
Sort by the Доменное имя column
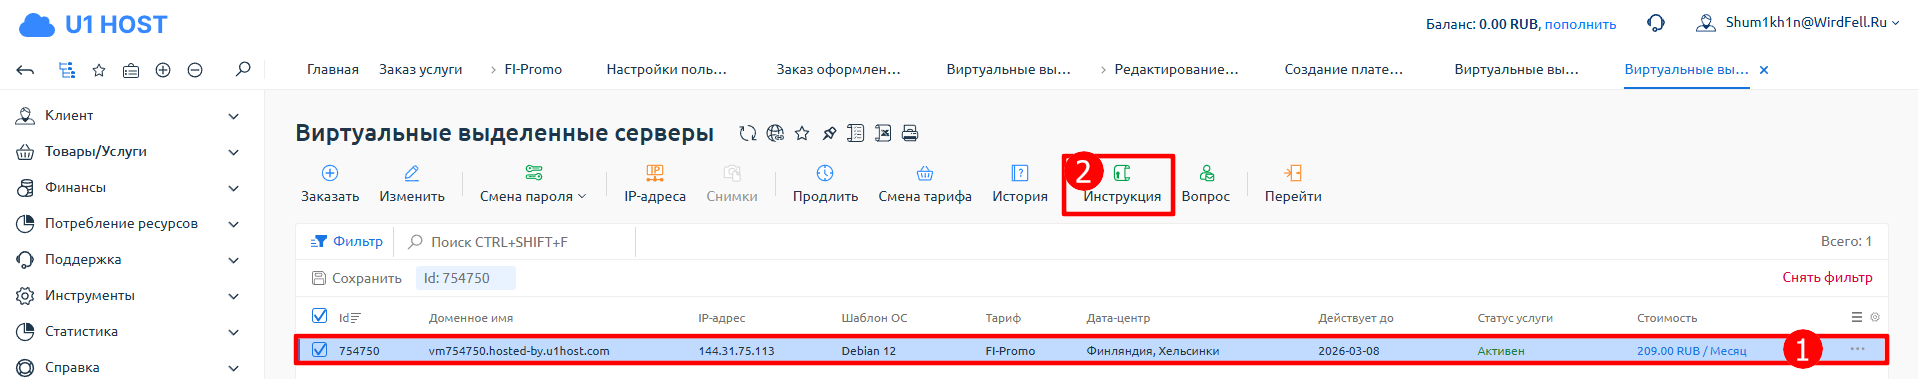pos(470,318)
